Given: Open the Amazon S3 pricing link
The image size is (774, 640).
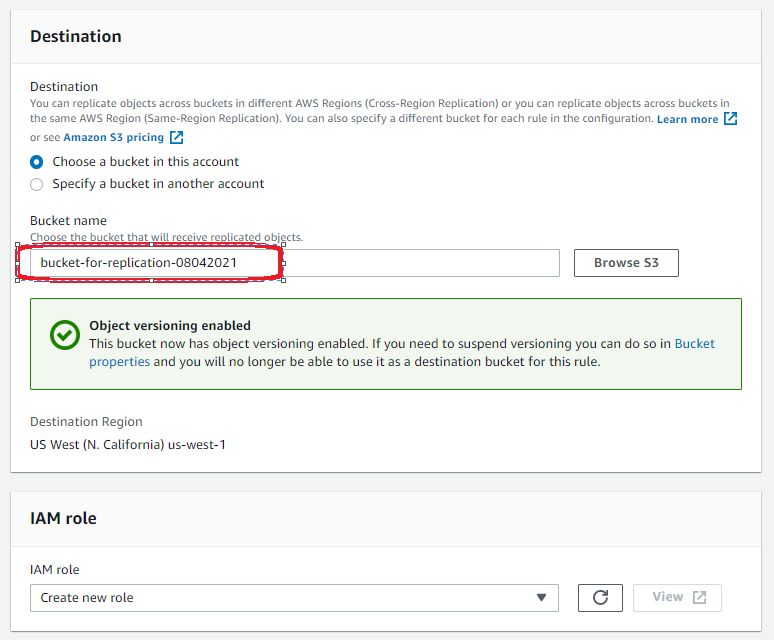Looking at the screenshot, I should [x=112, y=137].
